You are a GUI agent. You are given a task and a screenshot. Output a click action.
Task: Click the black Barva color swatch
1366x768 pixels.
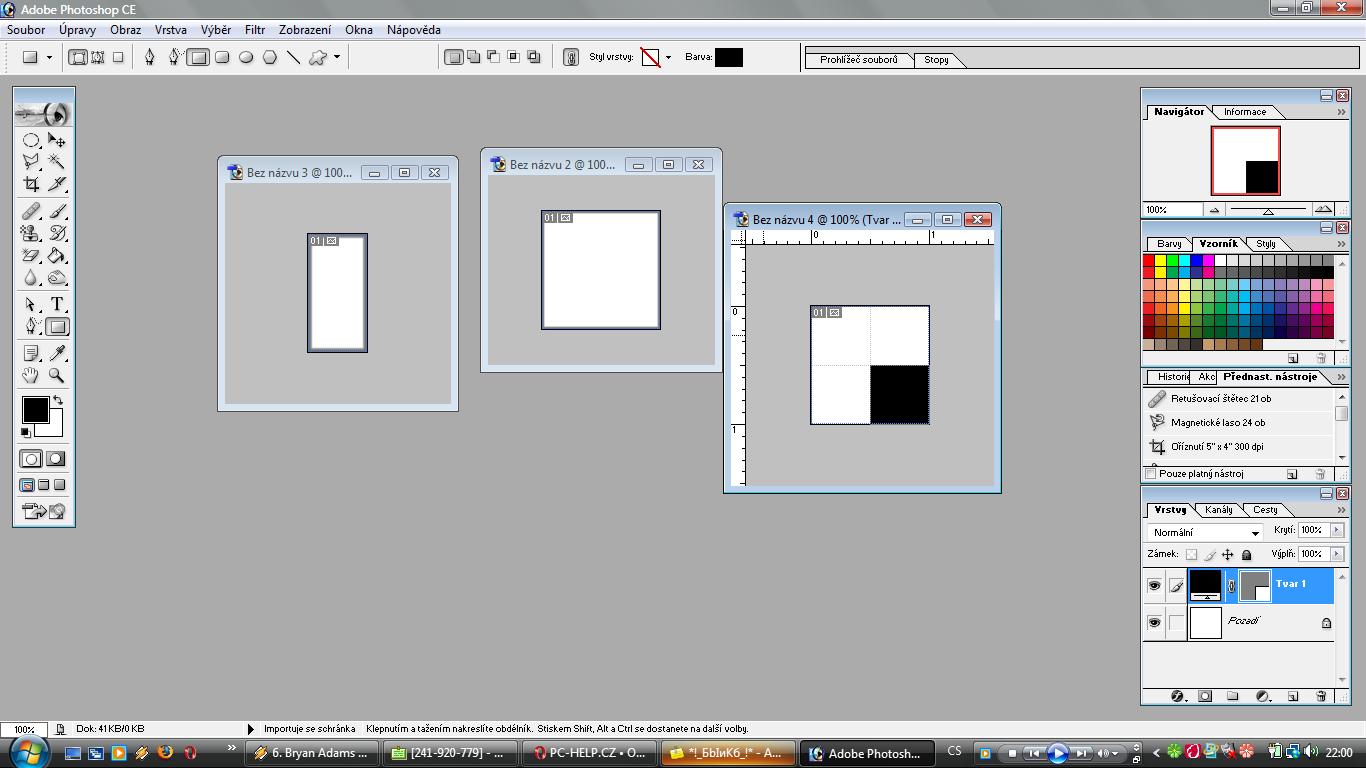click(x=728, y=58)
